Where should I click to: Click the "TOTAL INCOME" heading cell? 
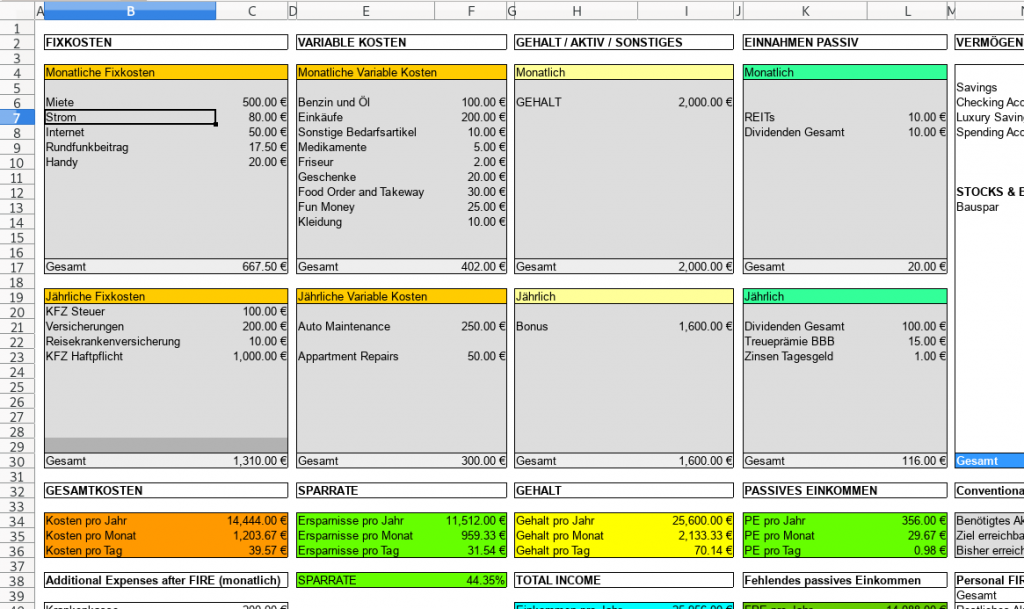click(624, 581)
